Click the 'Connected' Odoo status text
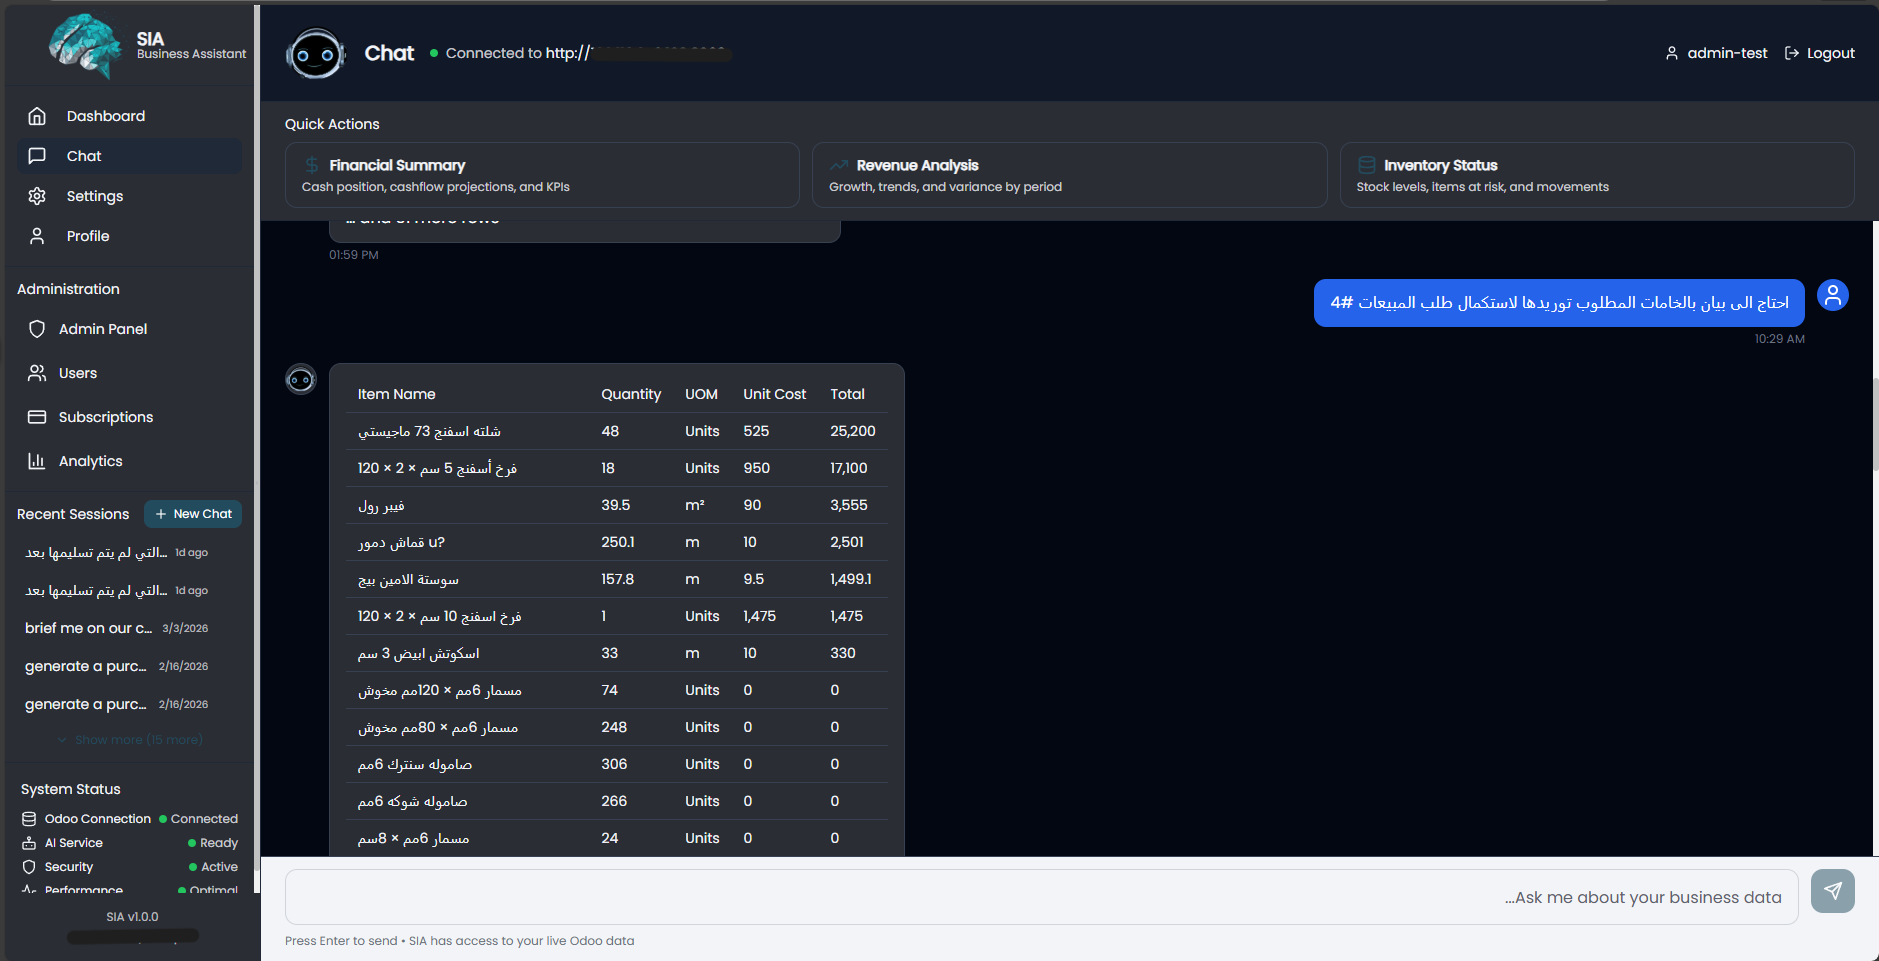The image size is (1879, 961). click(204, 819)
